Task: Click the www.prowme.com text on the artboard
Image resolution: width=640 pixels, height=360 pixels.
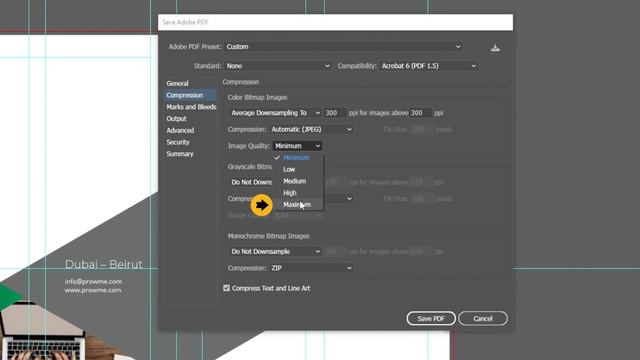Action: (x=93, y=290)
